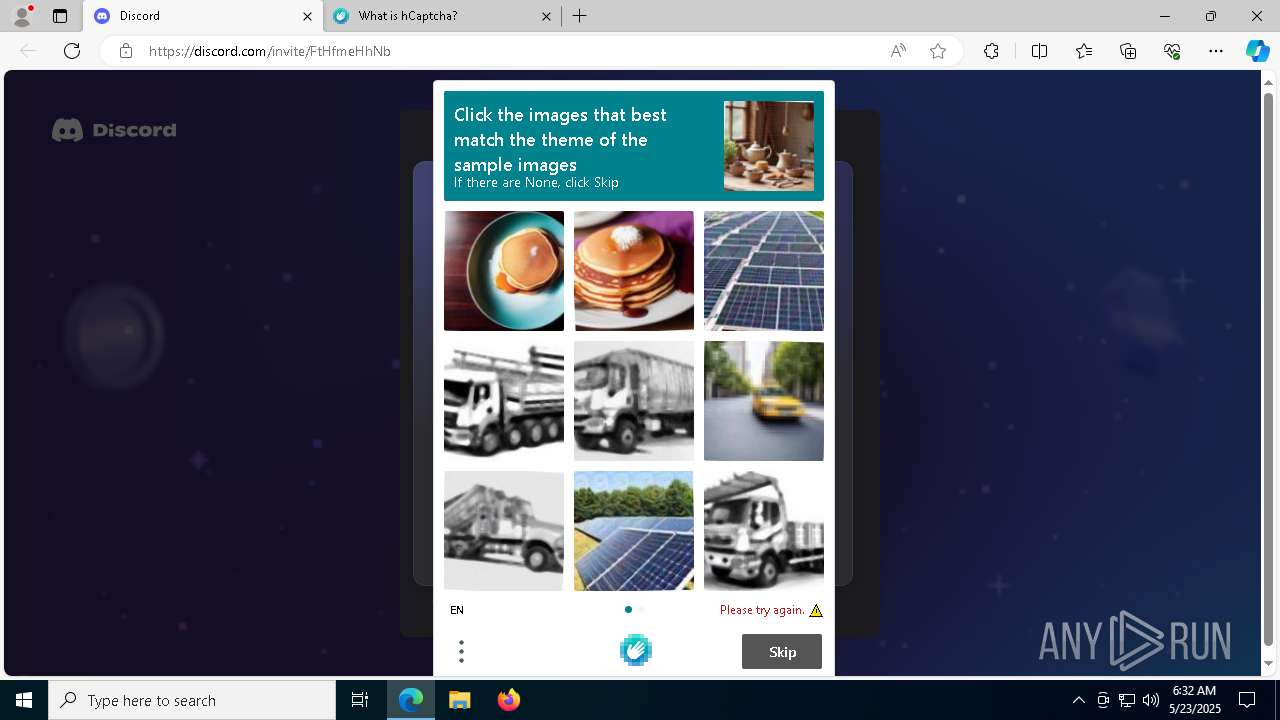Open notification center icon

pyautogui.click(x=1247, y=700)
